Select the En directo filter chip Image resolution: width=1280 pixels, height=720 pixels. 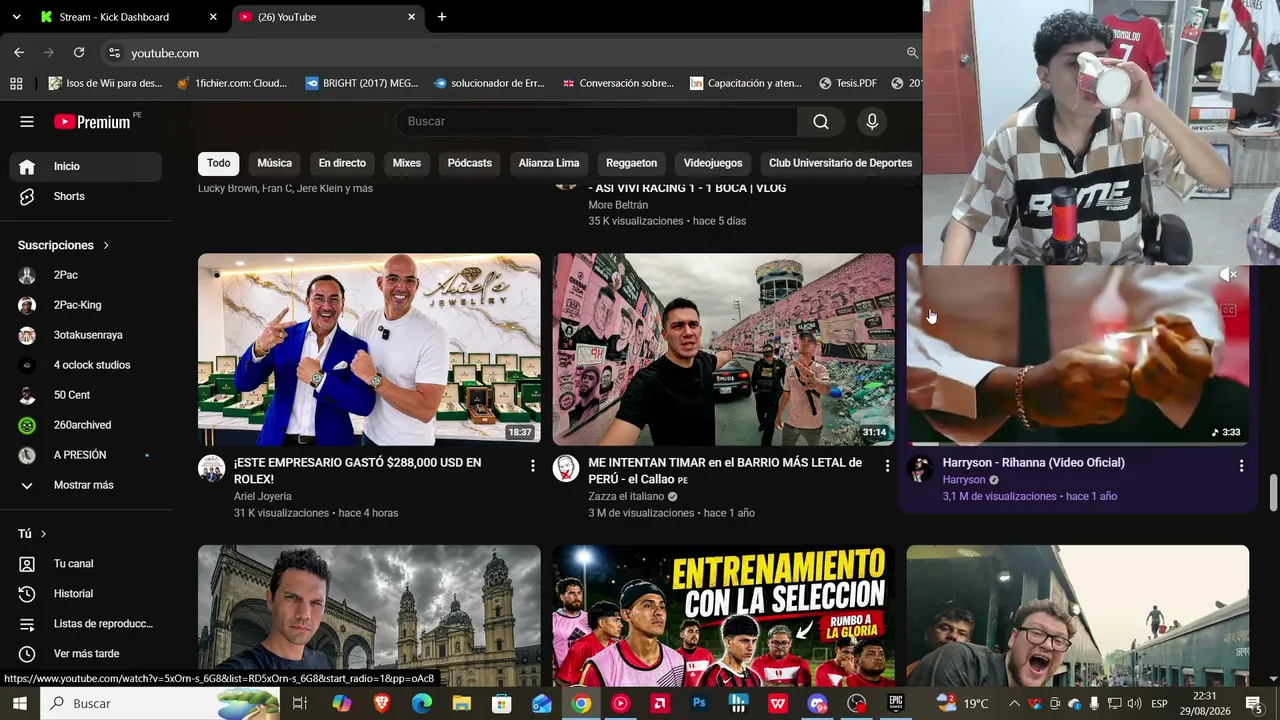(342, 163)
